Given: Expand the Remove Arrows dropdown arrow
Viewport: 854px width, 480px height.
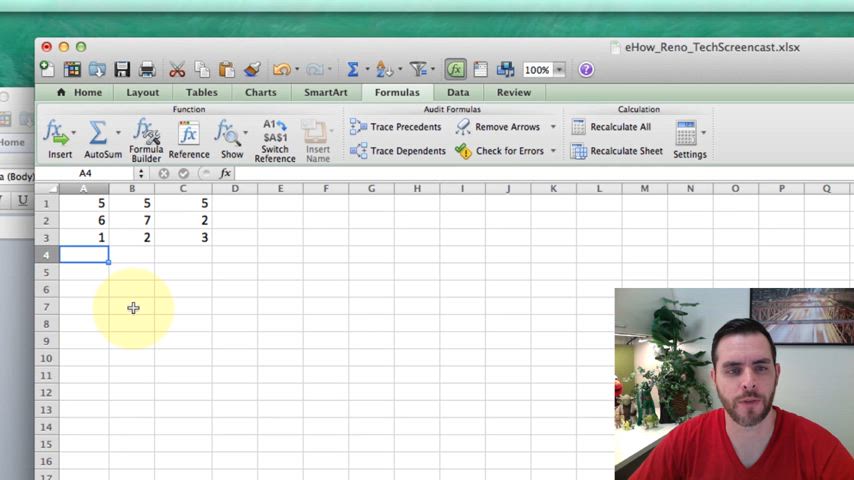Looking at the screenshot, I should coord(553,127).
